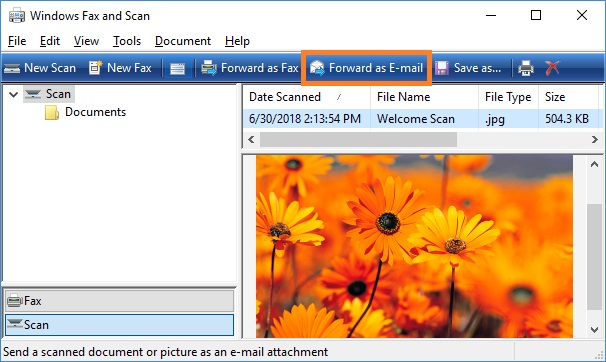Click the 504.3 KB size cell
This screenshot has height=362, width=606.
click(567, 119)
